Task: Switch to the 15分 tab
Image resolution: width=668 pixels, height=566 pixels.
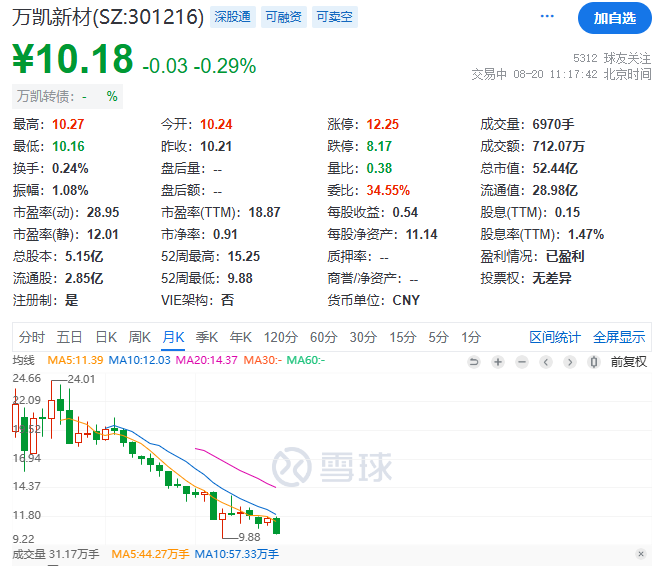Action: coord(403,337)
